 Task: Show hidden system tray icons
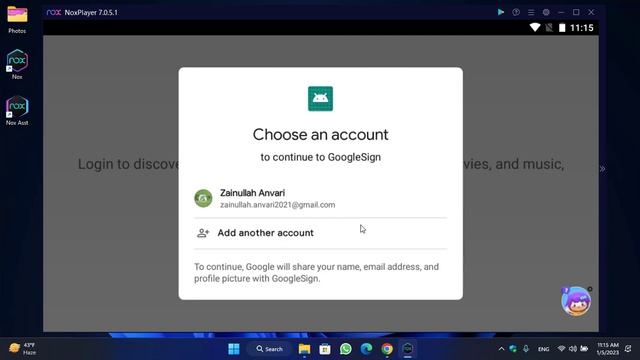click(x=501, y=349)
